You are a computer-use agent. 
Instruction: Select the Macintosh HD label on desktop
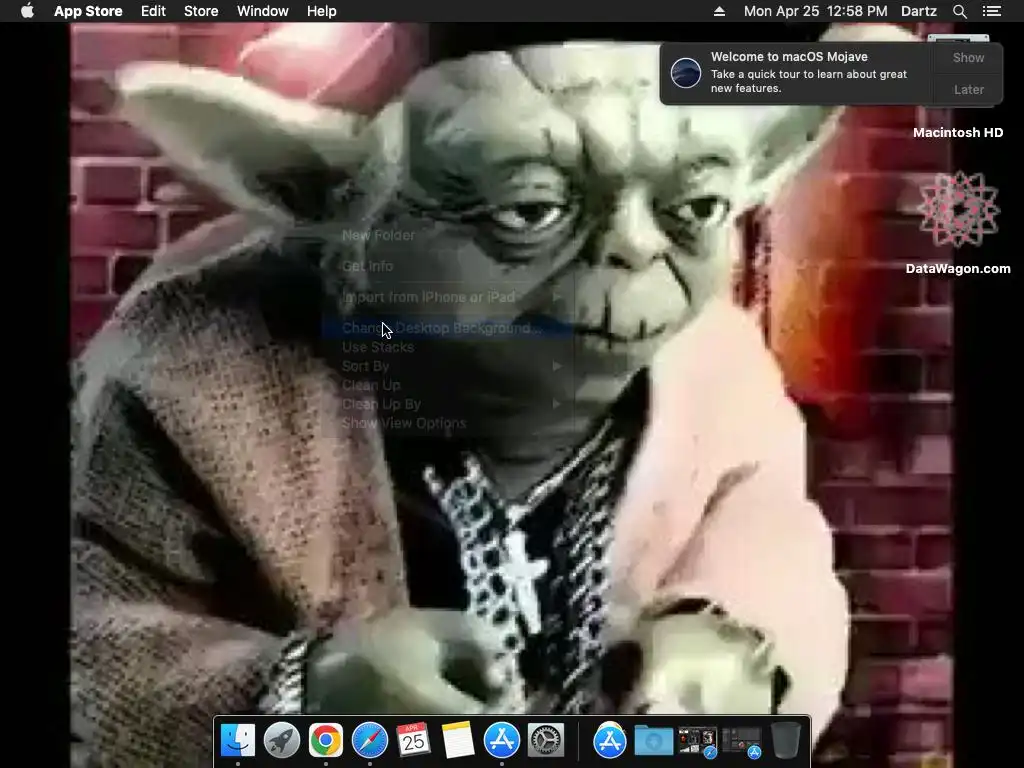[x=958, y=133]
